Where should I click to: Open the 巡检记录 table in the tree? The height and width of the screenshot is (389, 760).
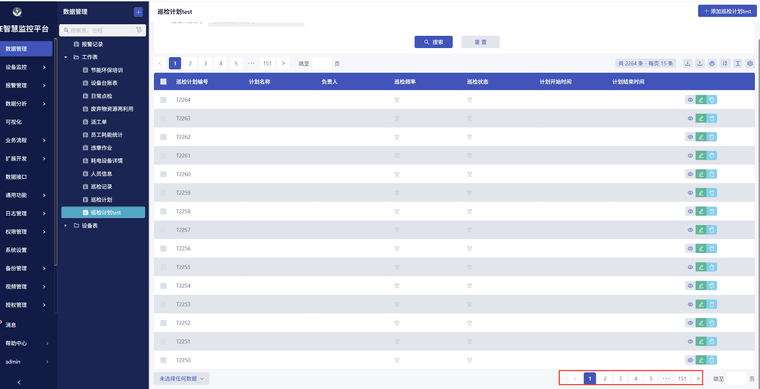(x=101, y=187)
